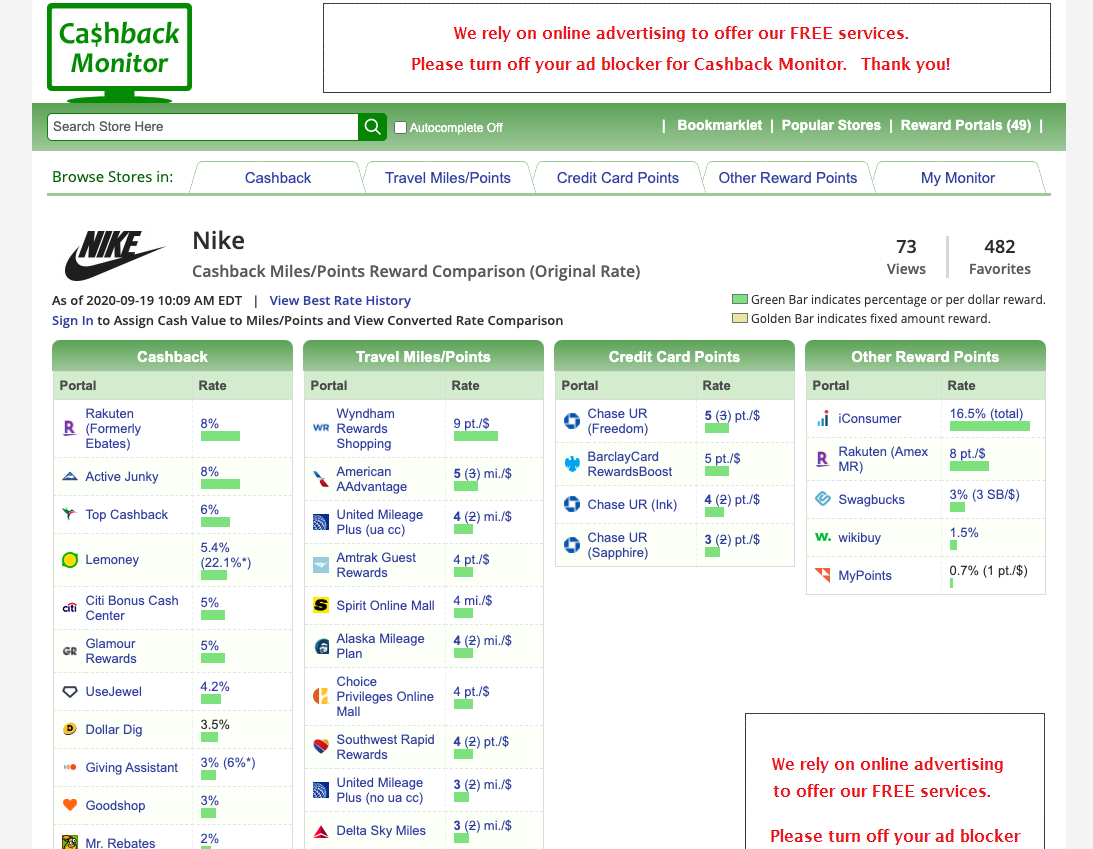Switch to the Travel Miles/Points tab
Image resolution: width=1093 pixels, height=849 pixels.
pos(448,178)
